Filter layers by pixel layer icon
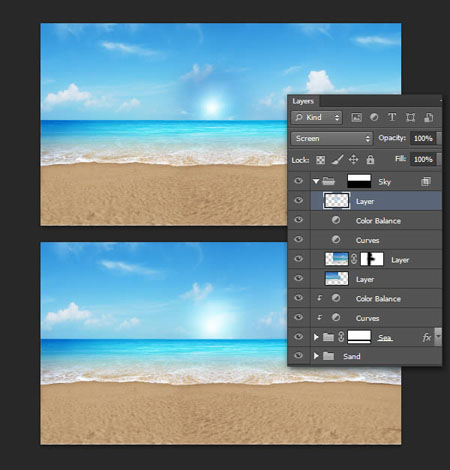 point(356,117)
